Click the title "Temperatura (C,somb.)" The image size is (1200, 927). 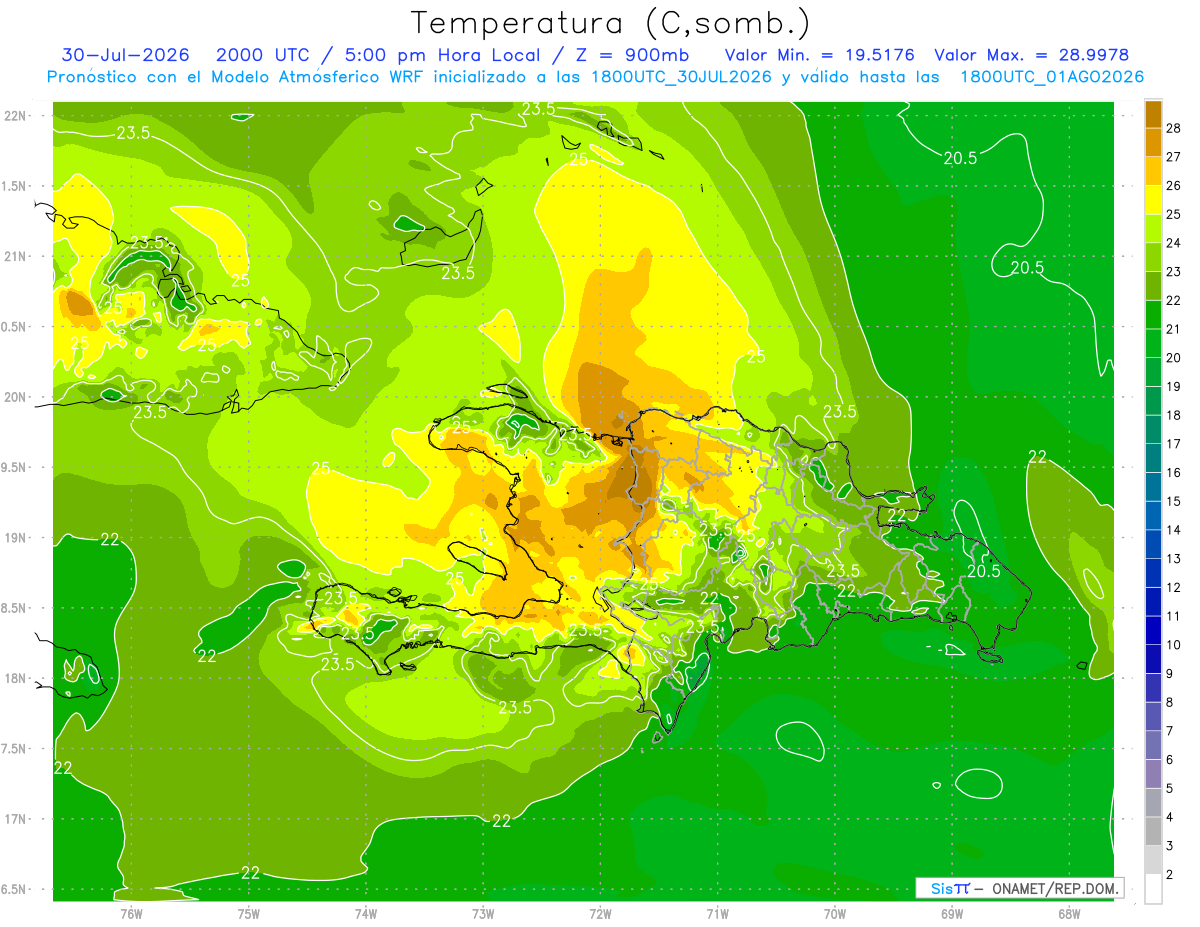coord(610,23)
